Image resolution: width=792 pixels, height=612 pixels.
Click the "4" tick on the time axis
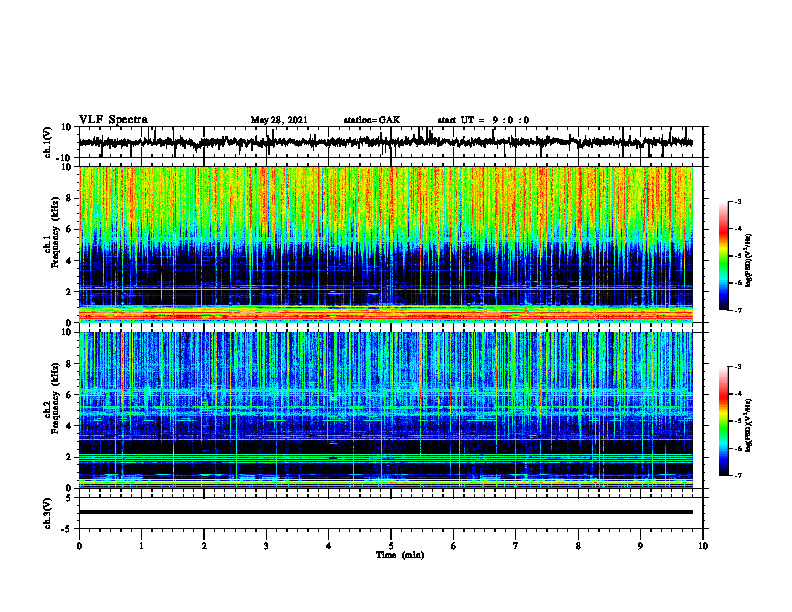tap(329, 546)
